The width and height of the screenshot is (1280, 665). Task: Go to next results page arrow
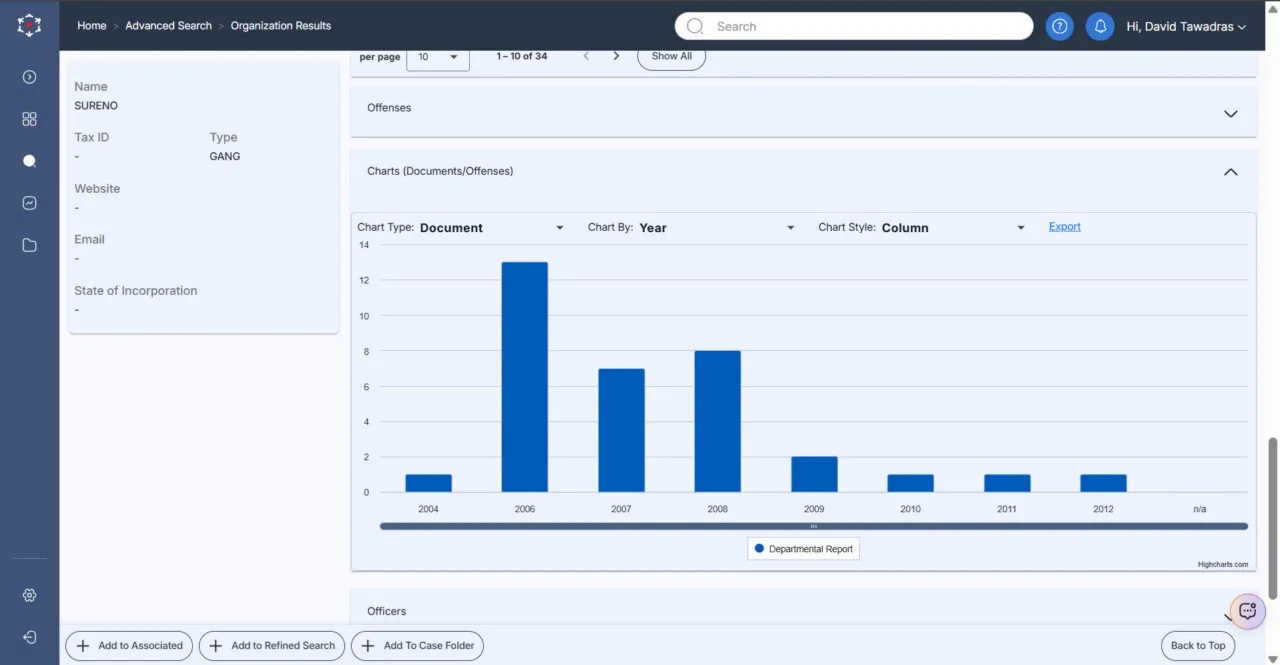pos(616,56)
